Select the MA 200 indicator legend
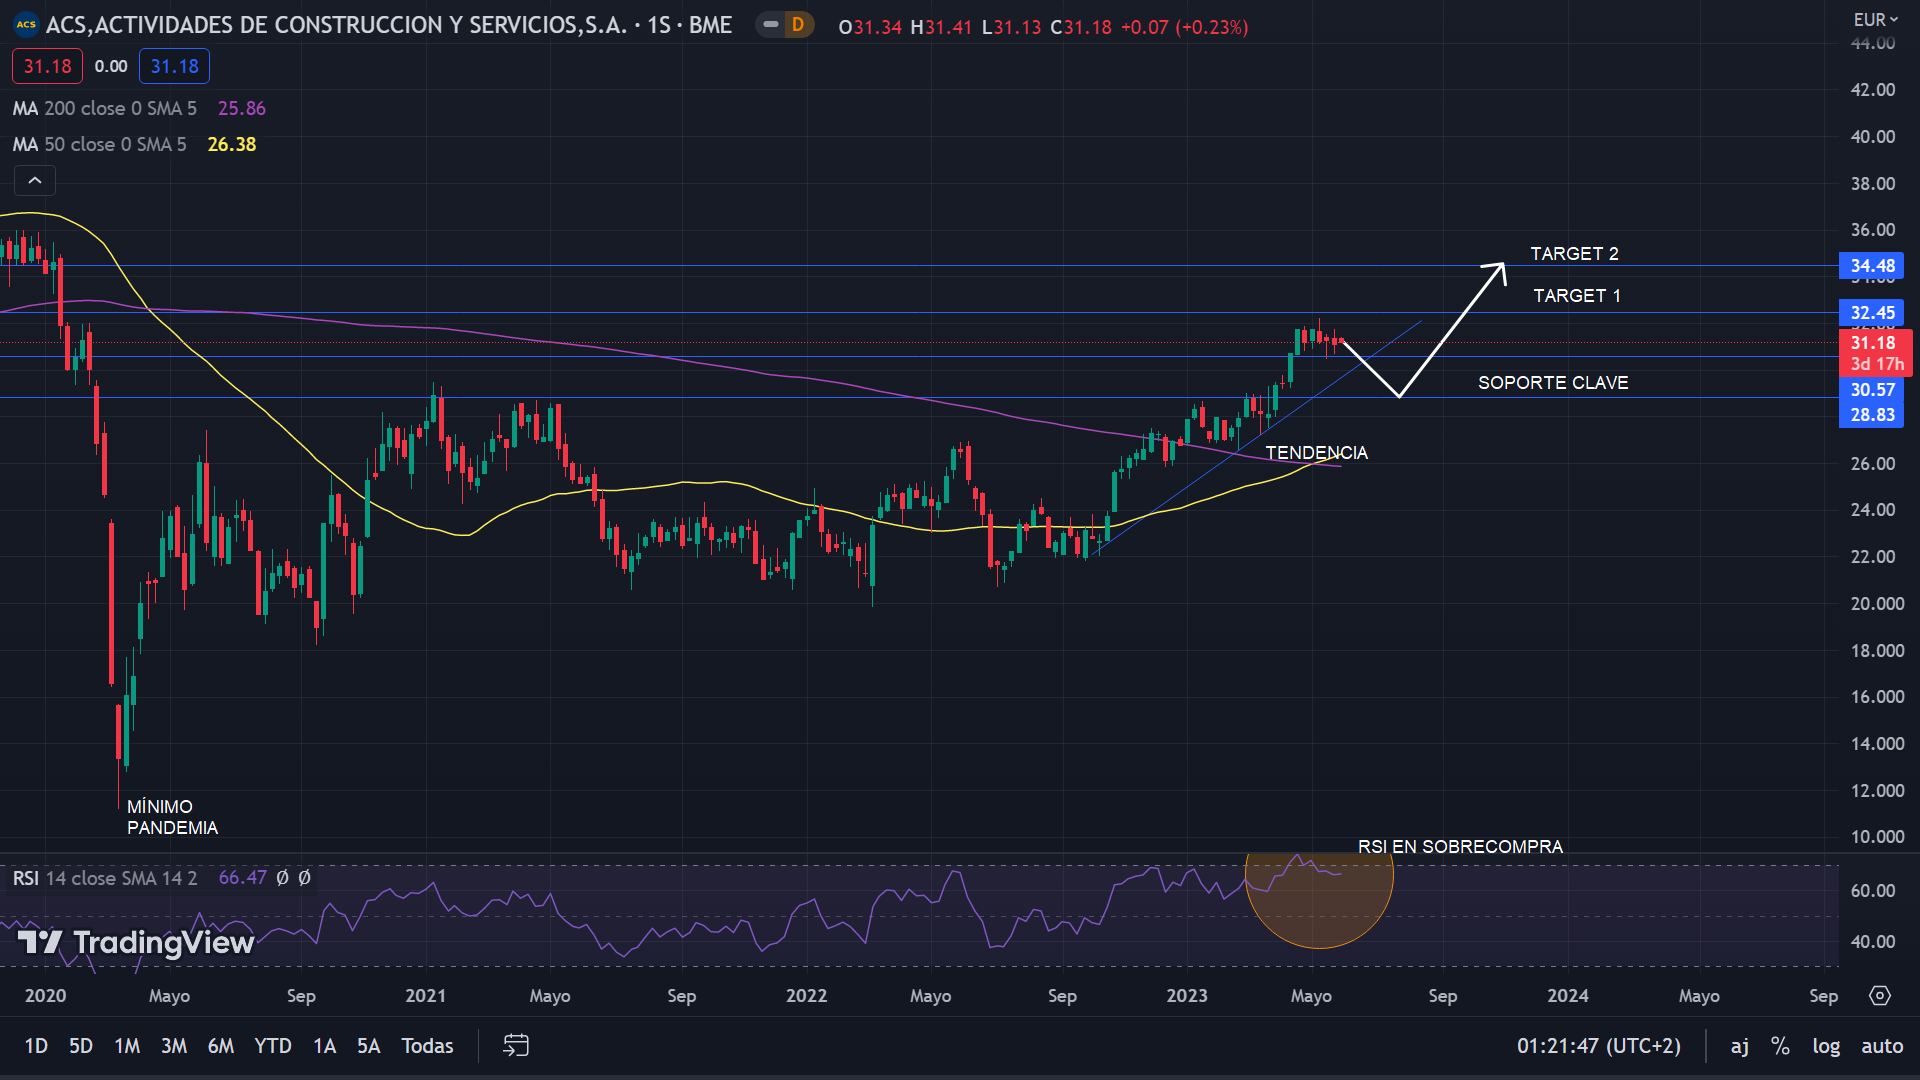This screenshot has height=1080, width=1920. [x=105, y=108]
